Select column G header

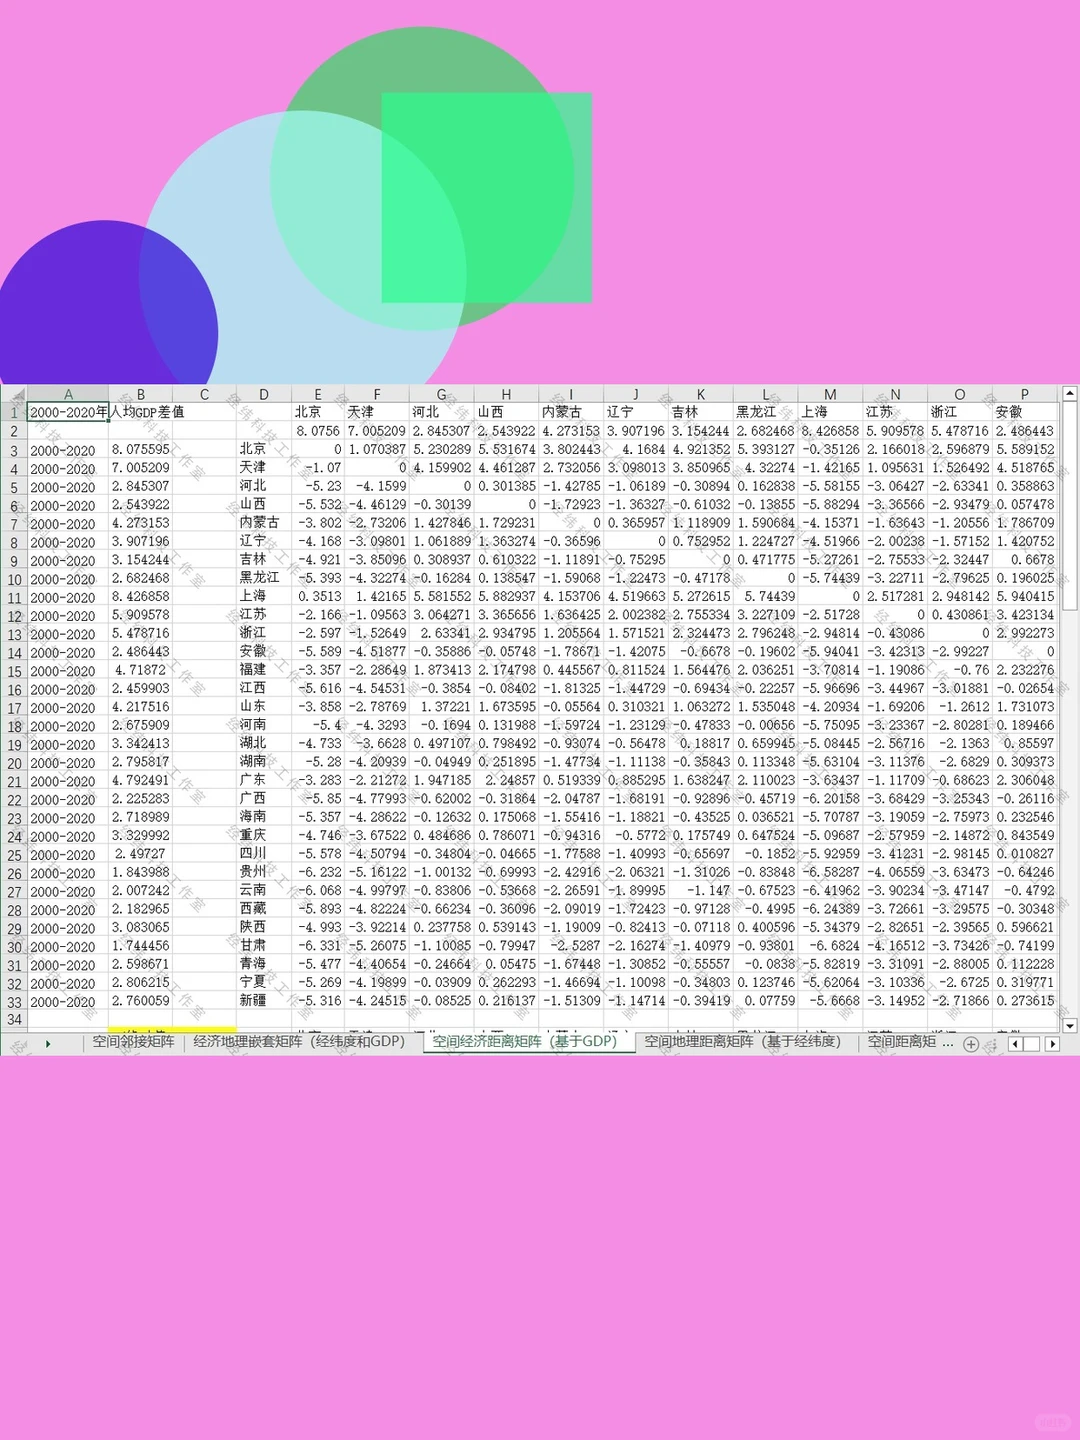(442, 394)
